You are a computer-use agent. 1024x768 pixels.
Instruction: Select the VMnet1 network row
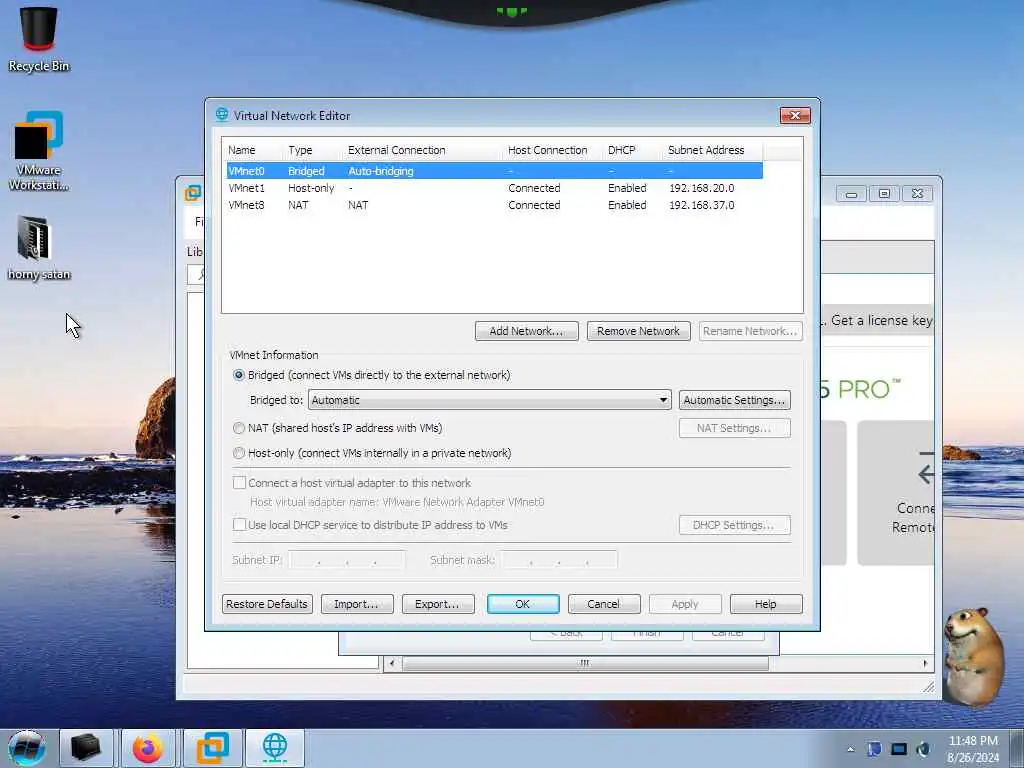(494, 188)
